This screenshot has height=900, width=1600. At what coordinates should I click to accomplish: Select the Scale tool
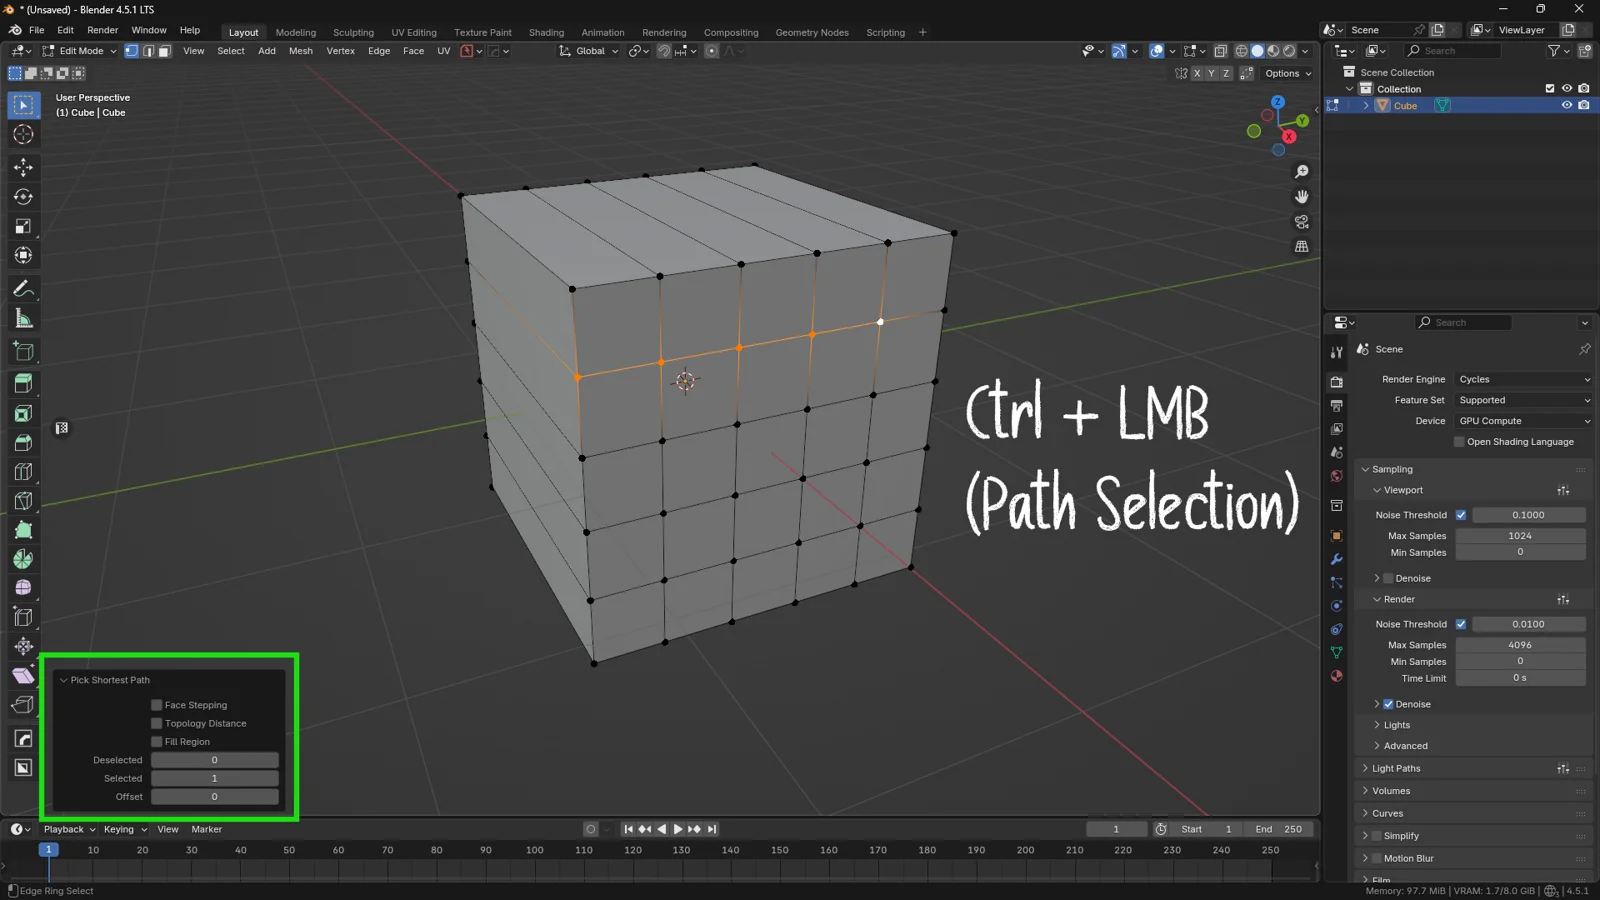pyautogui.click(x=23, y=227)
